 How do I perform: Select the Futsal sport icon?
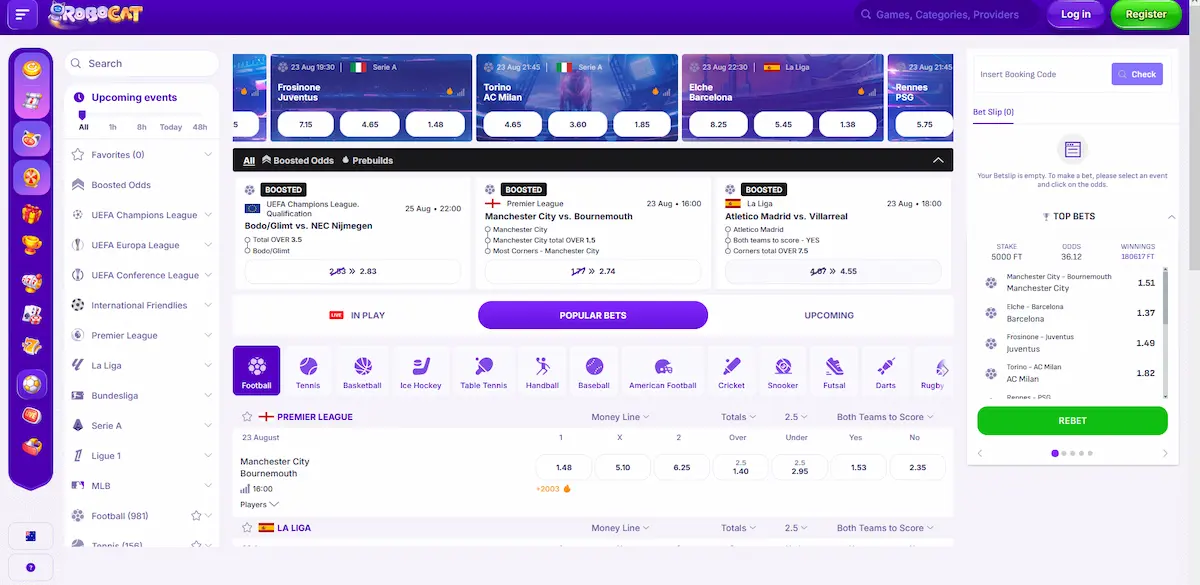point(834,370)
